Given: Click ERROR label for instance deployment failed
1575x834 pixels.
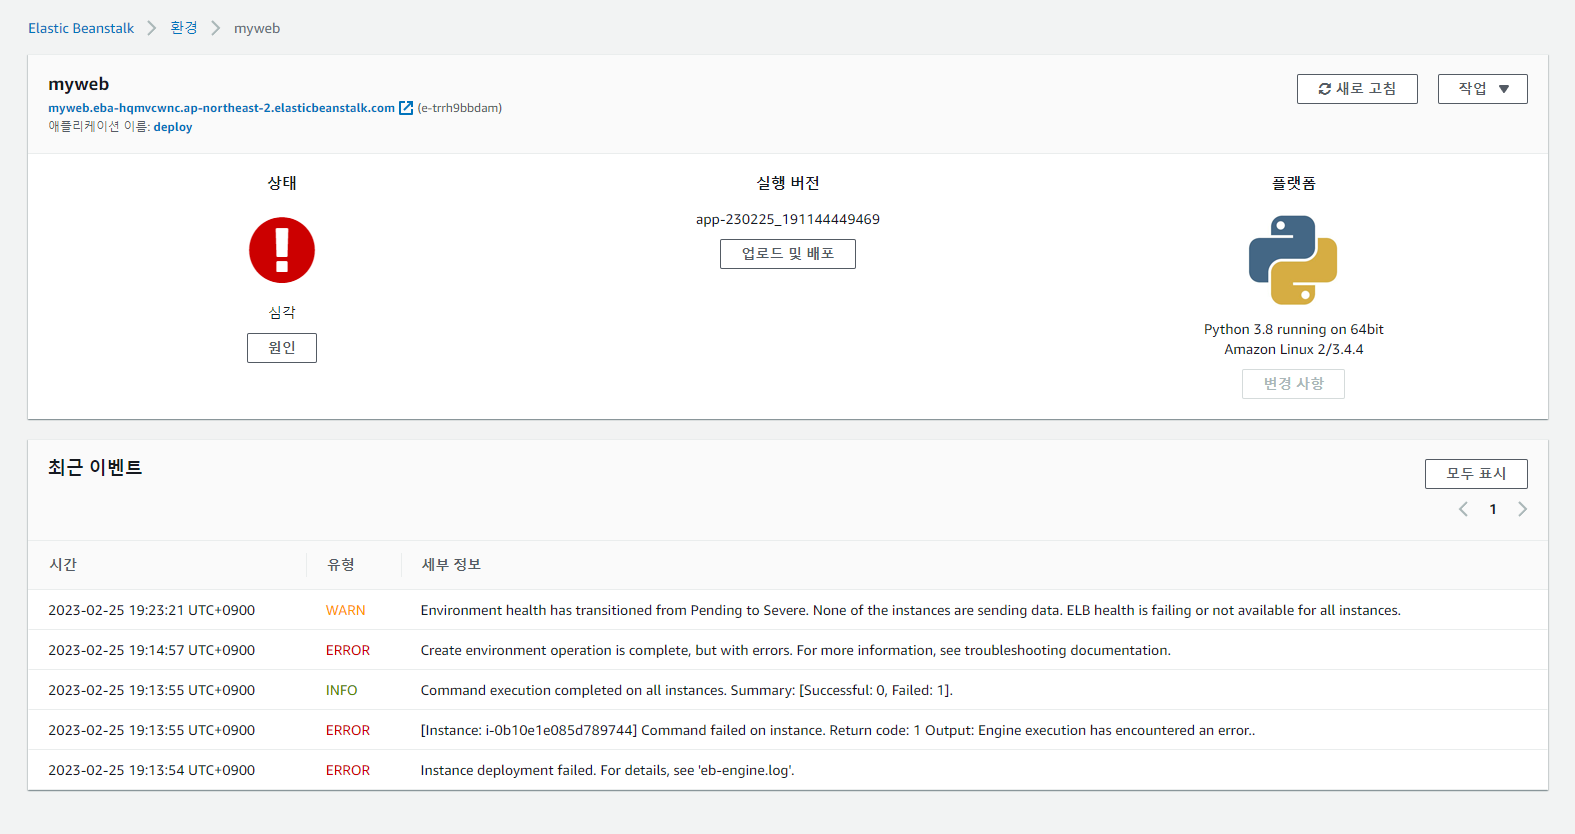Looking at the screenshot, I should 348,770.
